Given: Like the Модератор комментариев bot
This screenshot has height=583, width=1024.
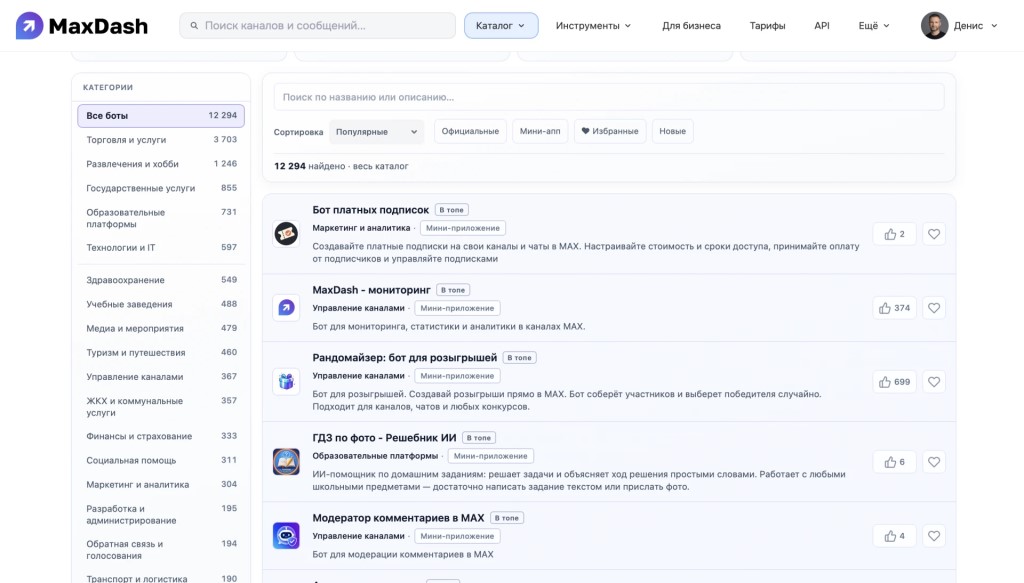Looking at the screenshot, I should [x=895, y=535].
